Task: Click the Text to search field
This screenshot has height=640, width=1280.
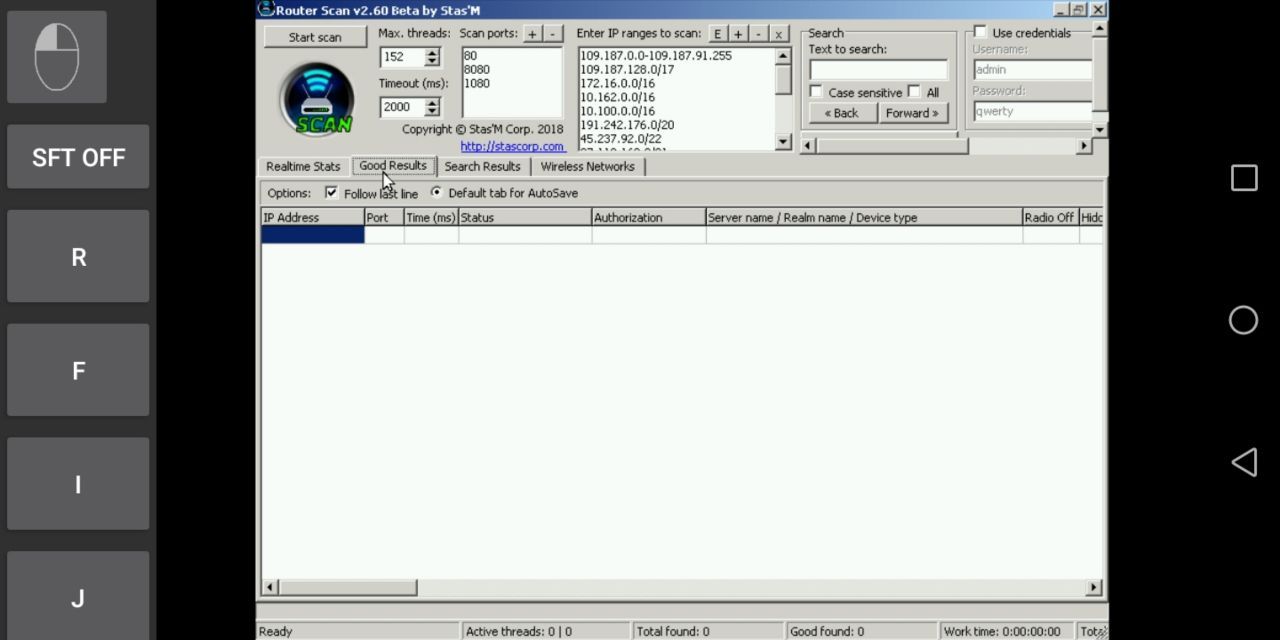Action: pos(878,70)
